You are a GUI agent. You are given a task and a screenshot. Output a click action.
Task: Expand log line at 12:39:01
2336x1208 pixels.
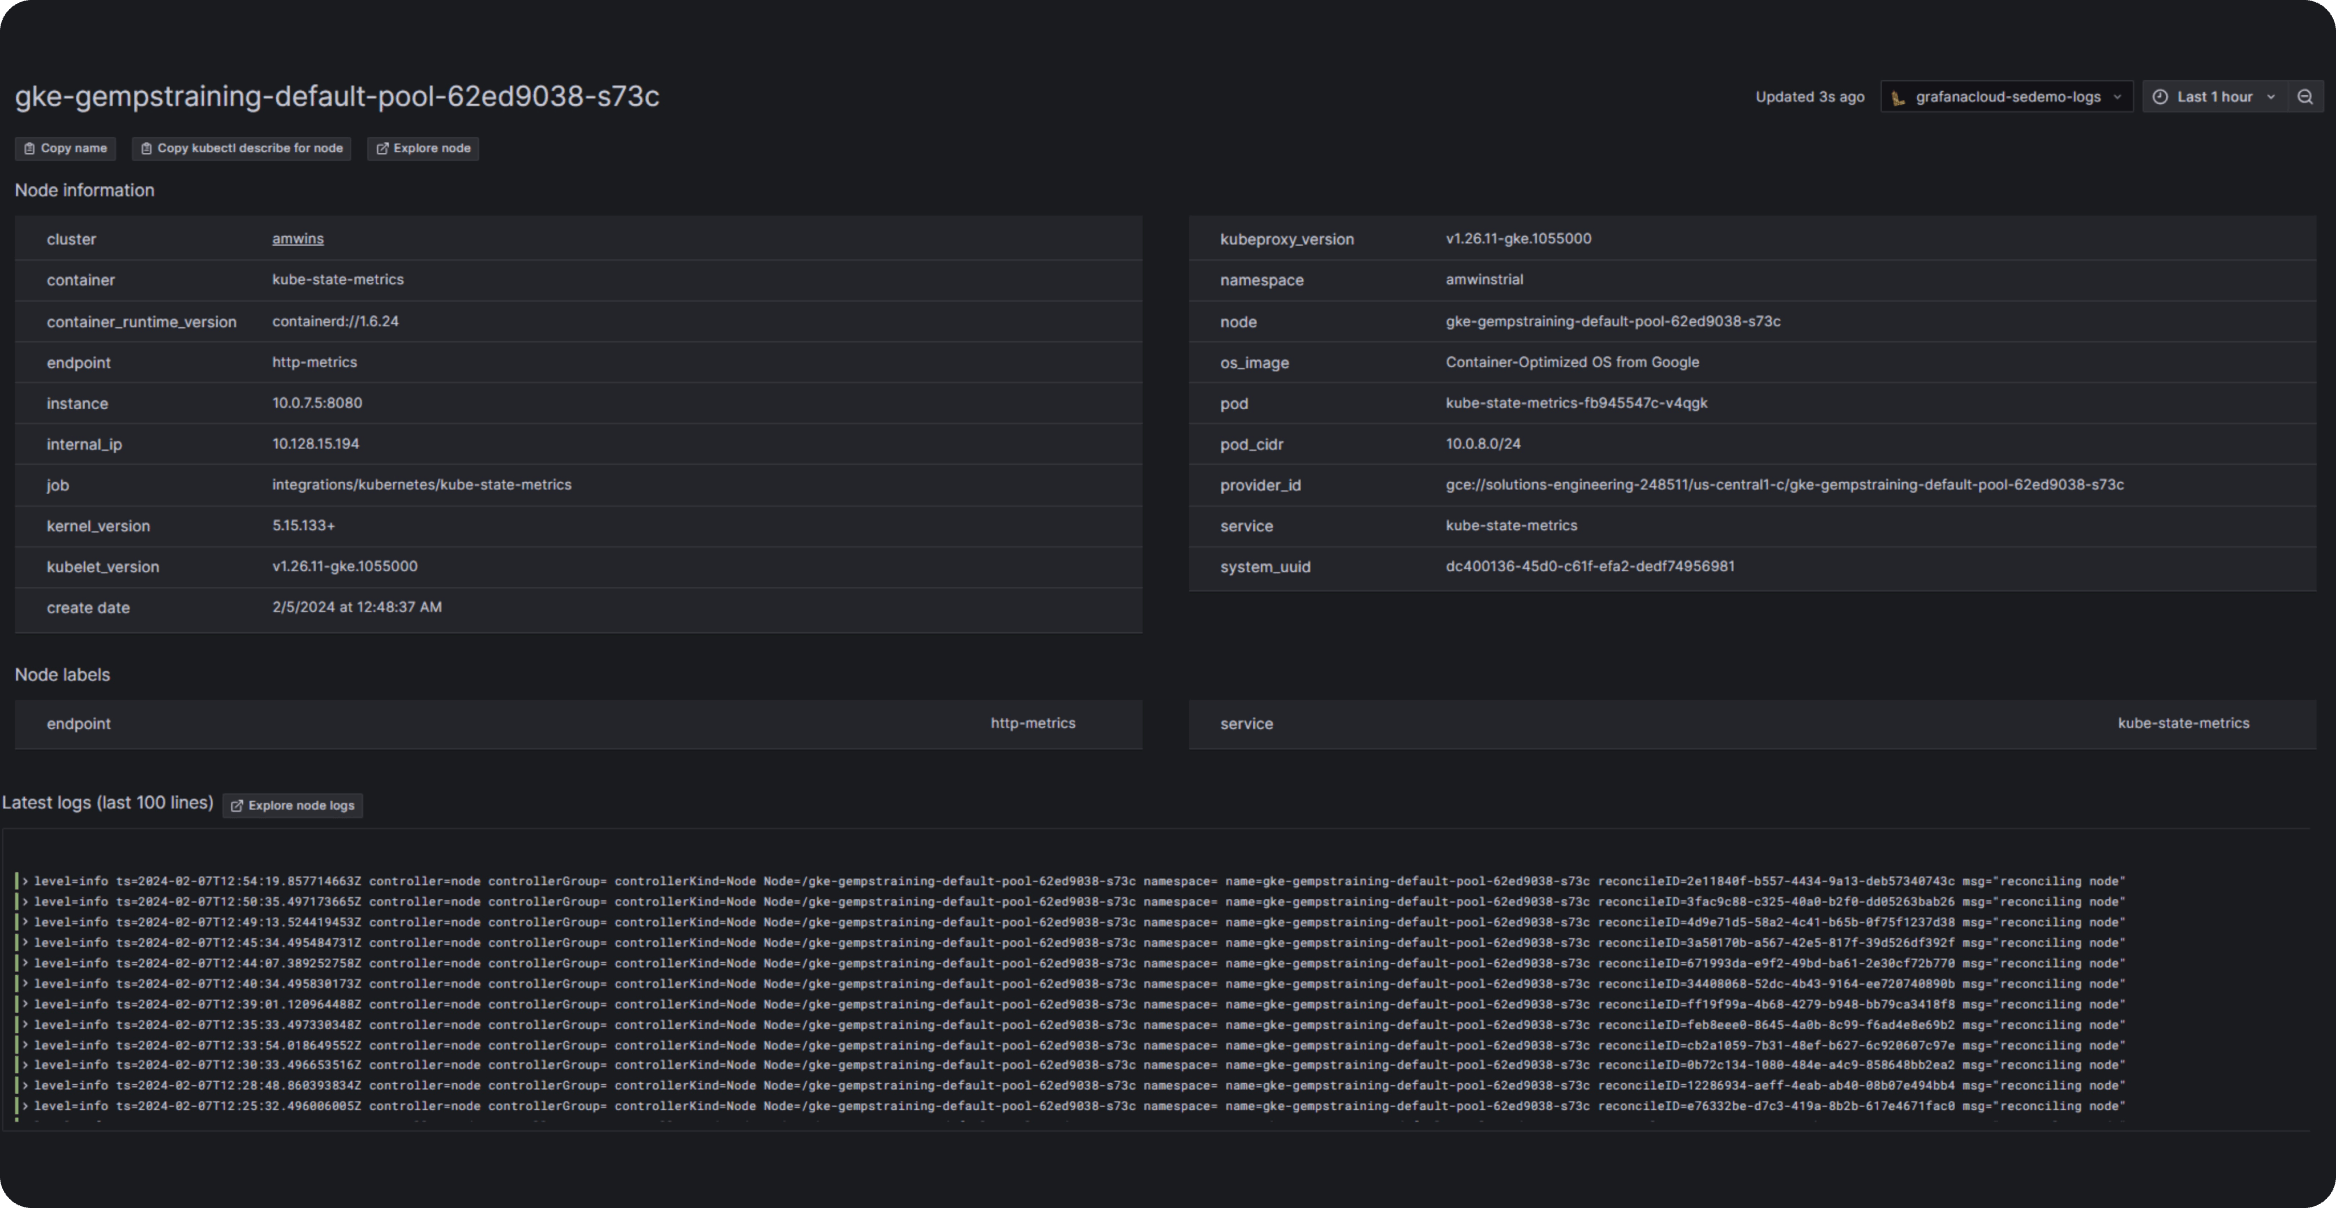[x=25, y=1004]
